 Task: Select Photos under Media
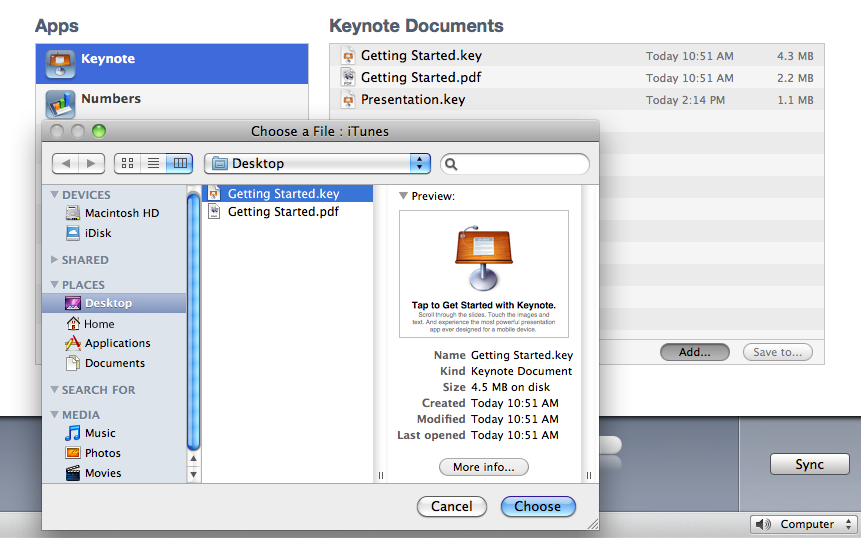102,453
